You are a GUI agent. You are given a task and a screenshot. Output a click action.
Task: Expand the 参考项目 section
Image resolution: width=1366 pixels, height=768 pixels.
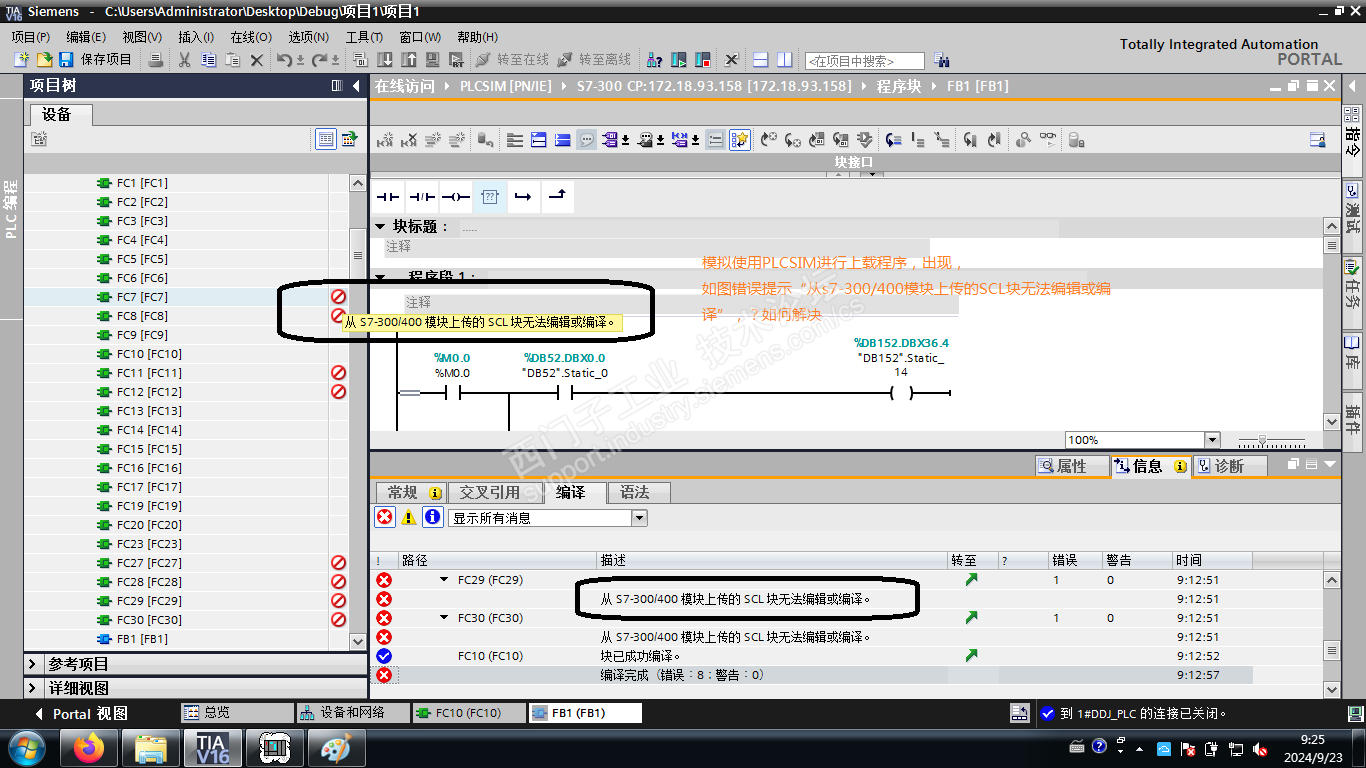coord(32,664)
